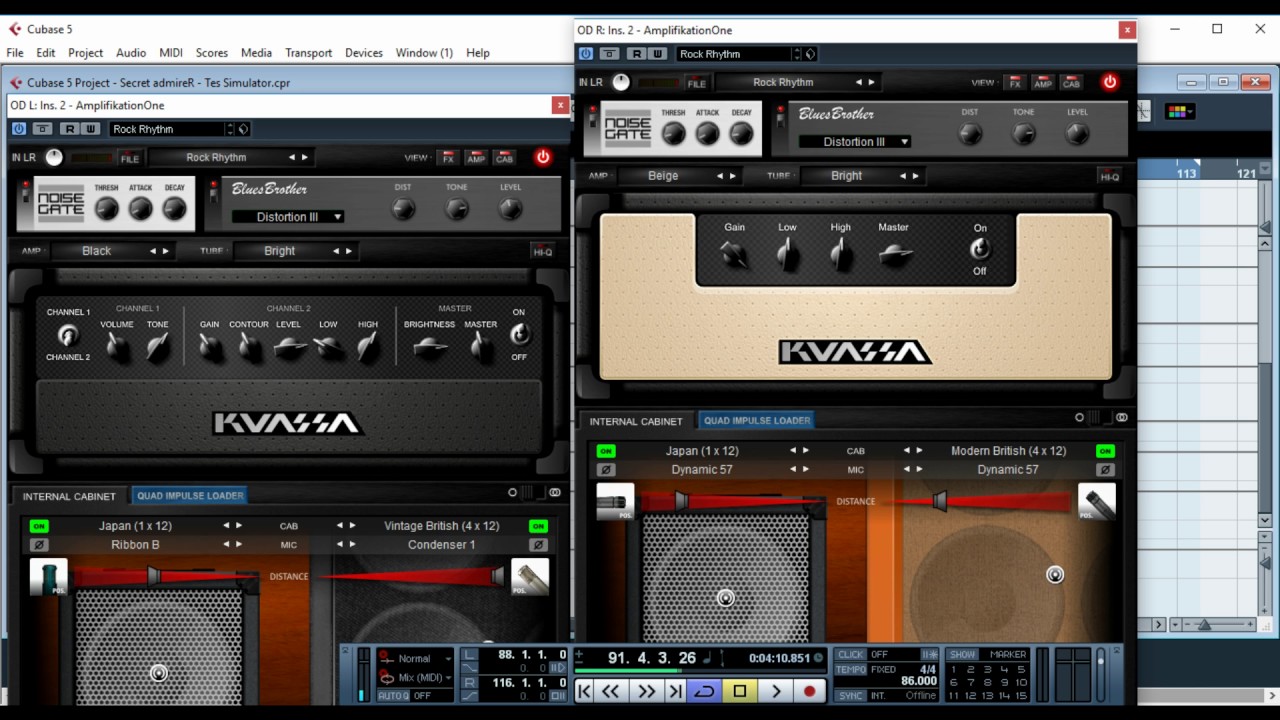The image size is (1280, 720).
Task: Open the Devices menu
Action: pyautogui.click(x=363, y=53)
